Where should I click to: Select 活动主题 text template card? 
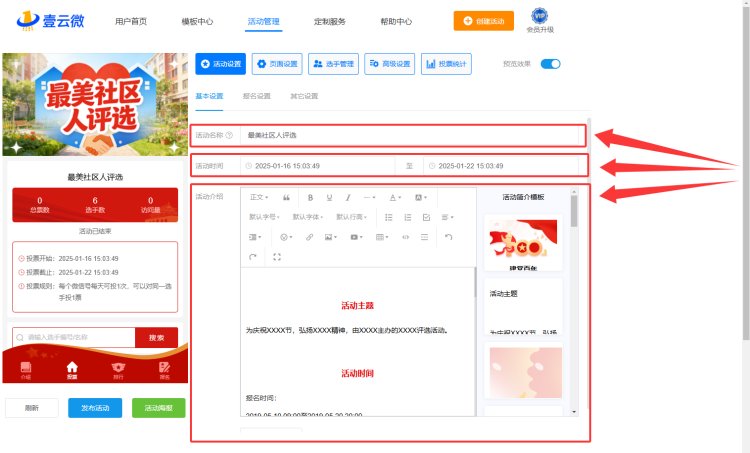tap(523, 307)
